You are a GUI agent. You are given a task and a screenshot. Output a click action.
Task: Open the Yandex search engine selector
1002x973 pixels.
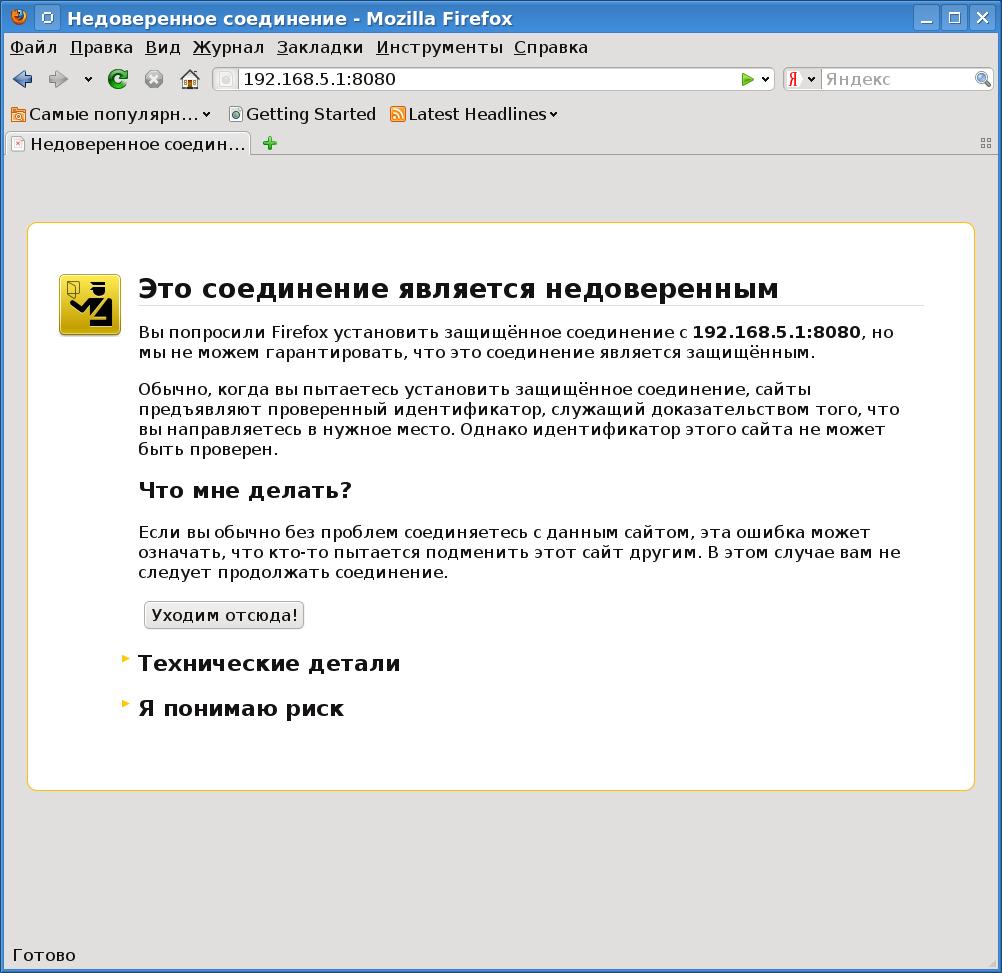point(802,79)
